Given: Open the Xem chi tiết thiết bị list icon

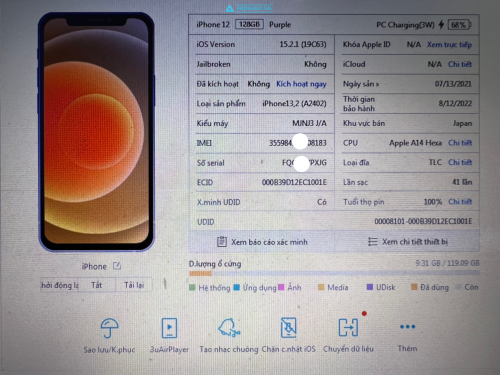Looking at the screenshot, I should point(373,241).
